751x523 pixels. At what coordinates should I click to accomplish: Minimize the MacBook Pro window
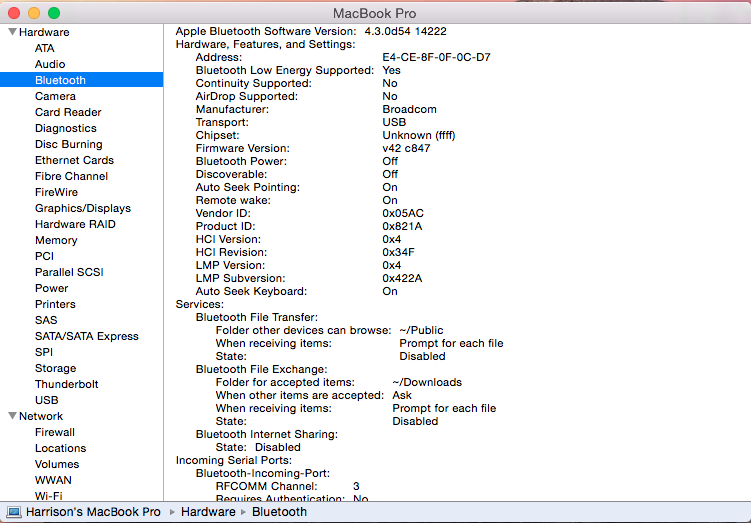point(34,13)
